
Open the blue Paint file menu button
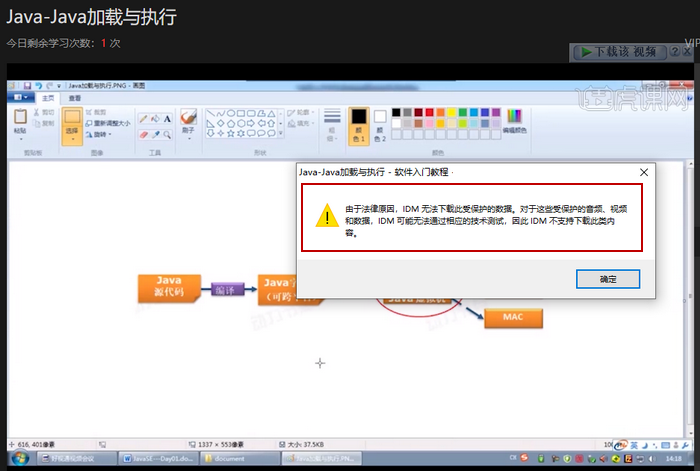pos(21,97)
